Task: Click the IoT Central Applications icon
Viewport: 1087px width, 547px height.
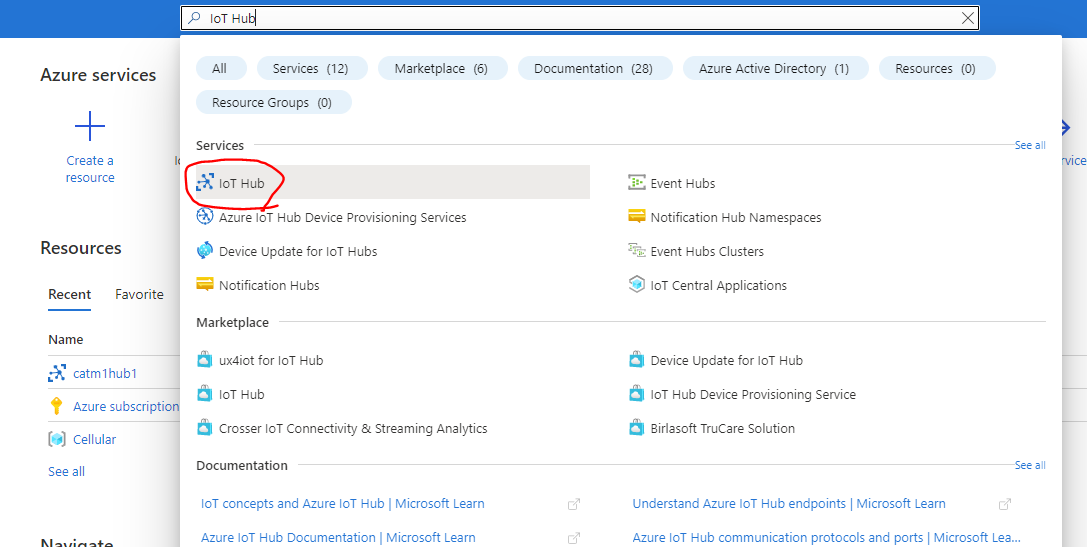Action: point(636,284)
